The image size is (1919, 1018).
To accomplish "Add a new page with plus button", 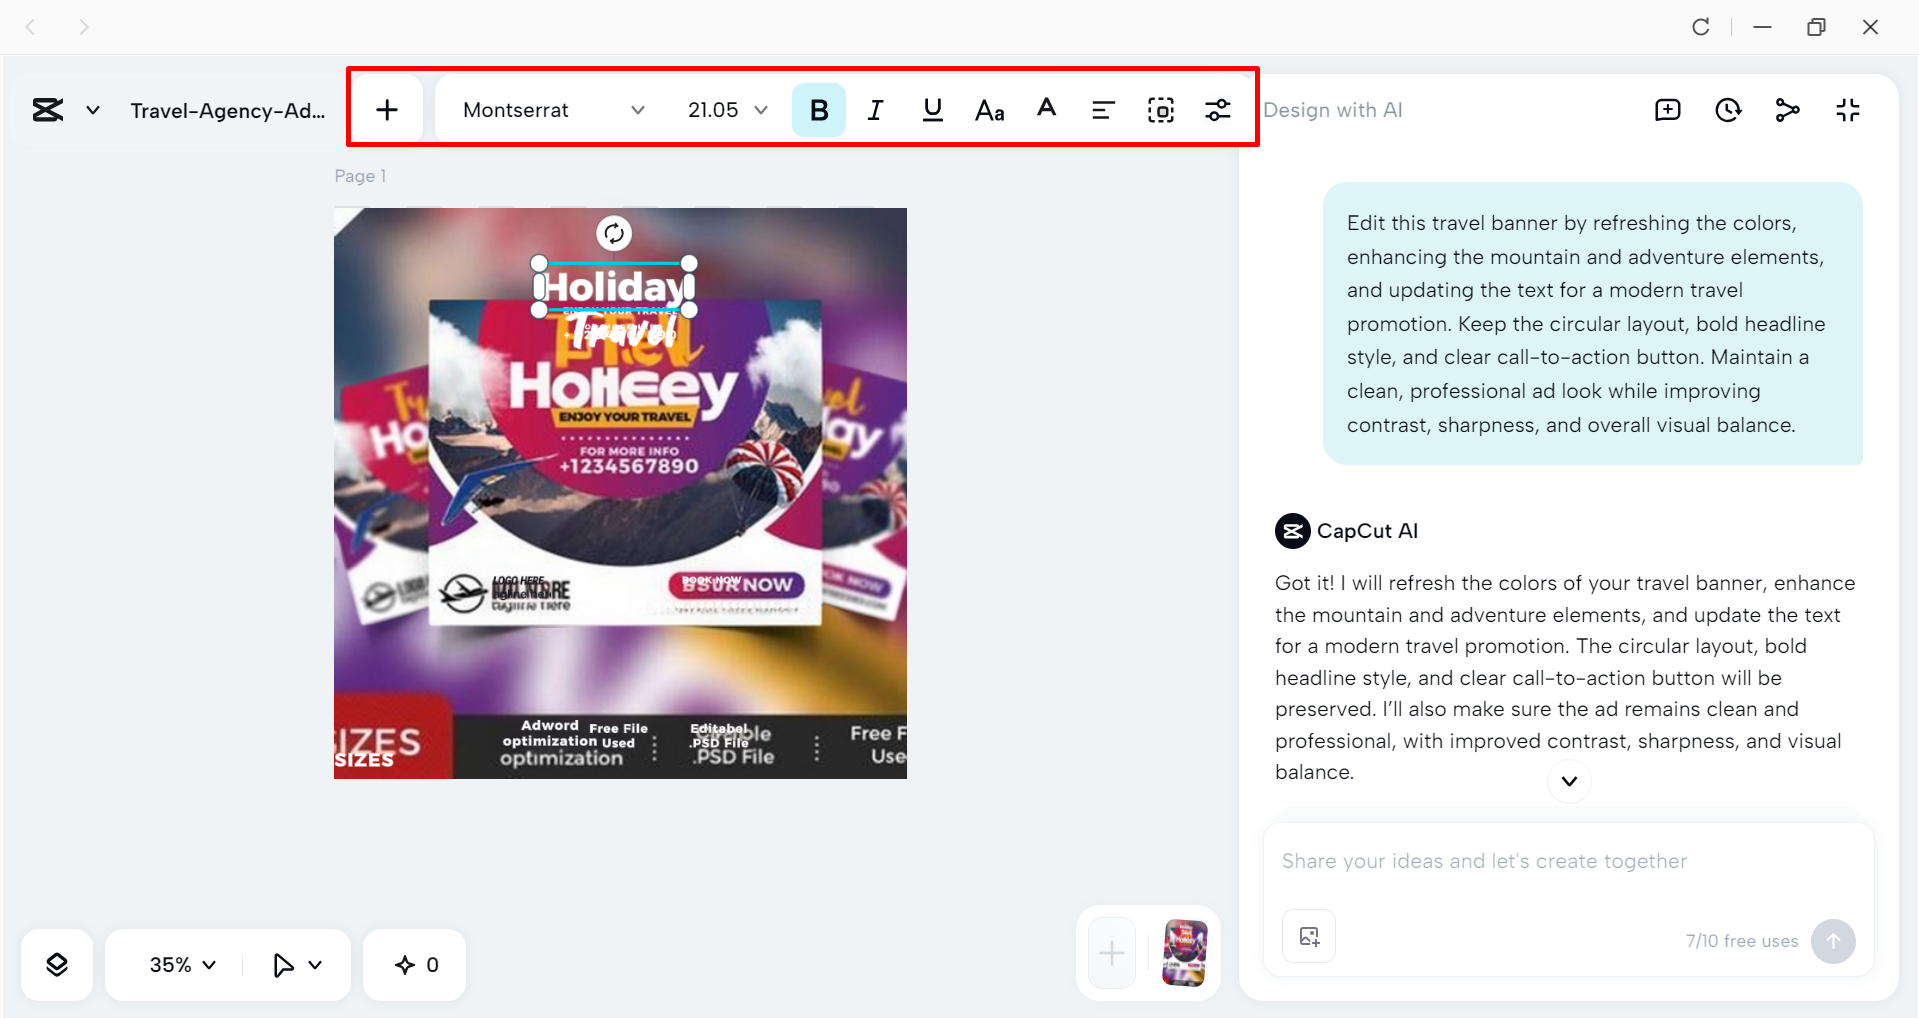I will (1112, 953).
